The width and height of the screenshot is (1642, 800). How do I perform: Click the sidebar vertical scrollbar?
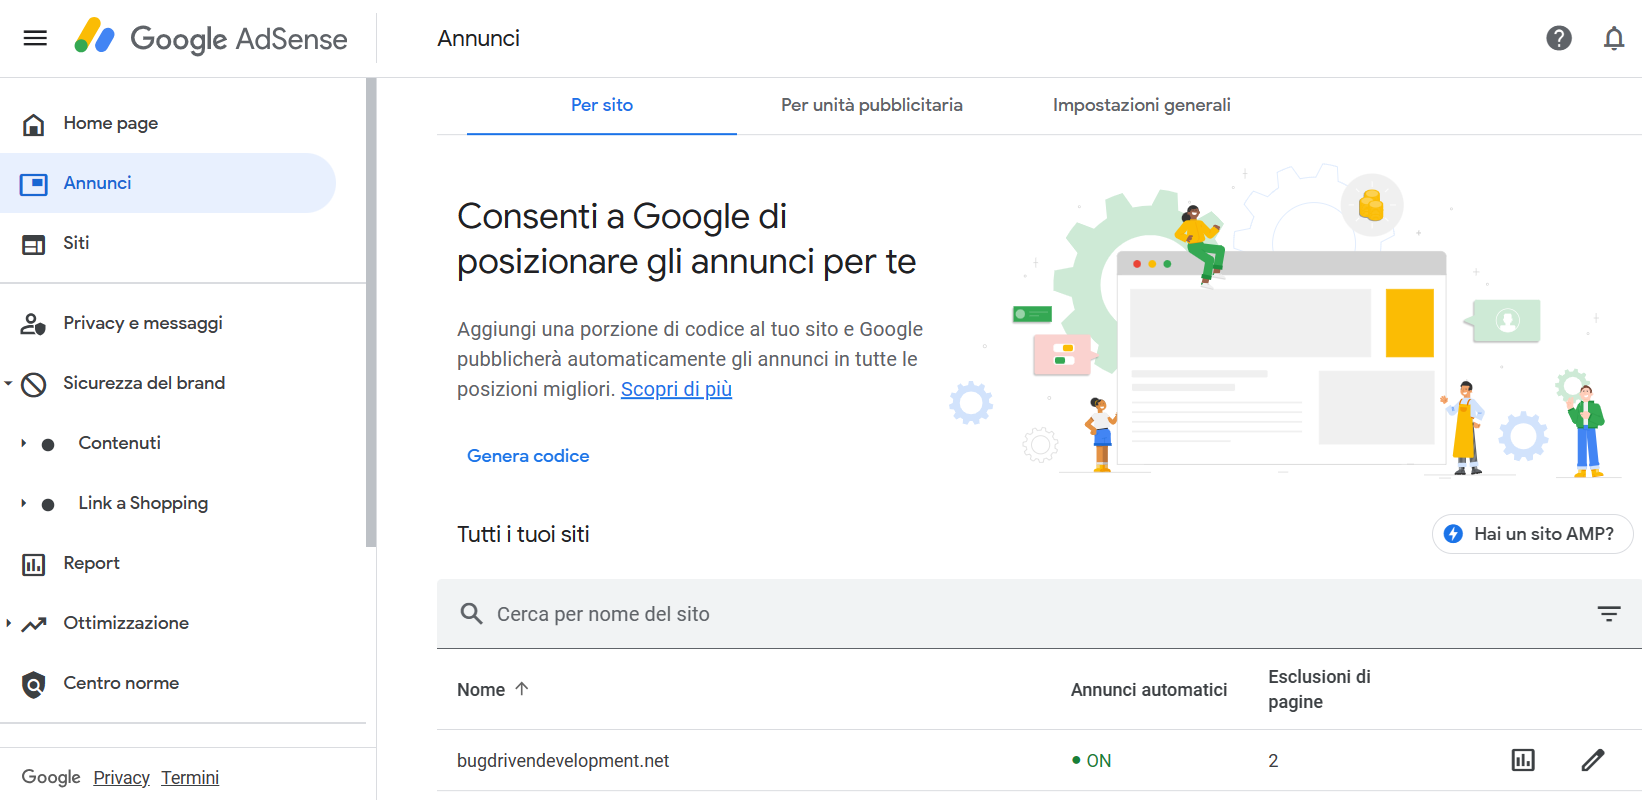pyautogui.click(x=371, y=312)
